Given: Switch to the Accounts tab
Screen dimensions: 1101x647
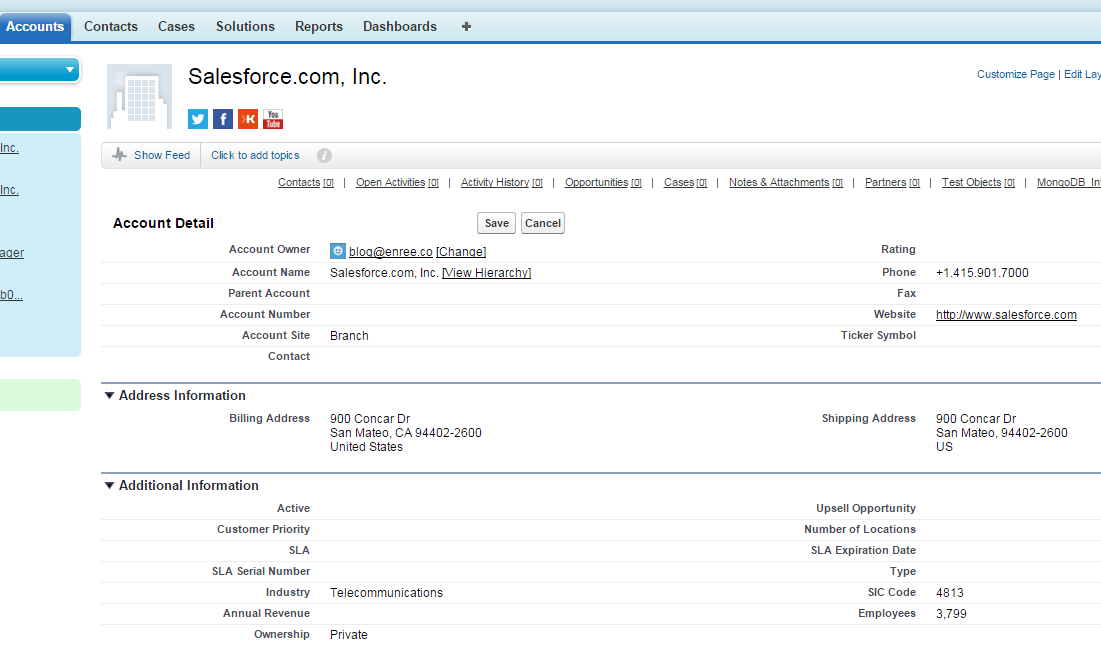Looking at the screenshot, I should (34, 27).
